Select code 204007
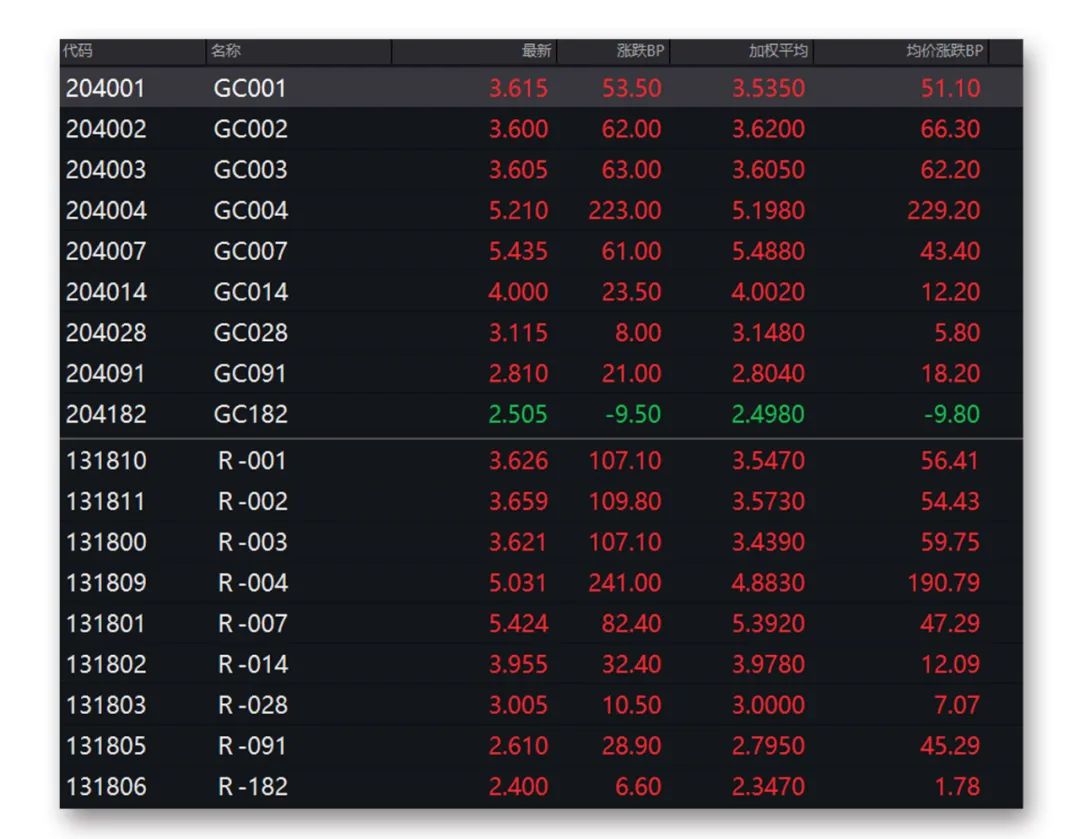 tap(105, 251)
